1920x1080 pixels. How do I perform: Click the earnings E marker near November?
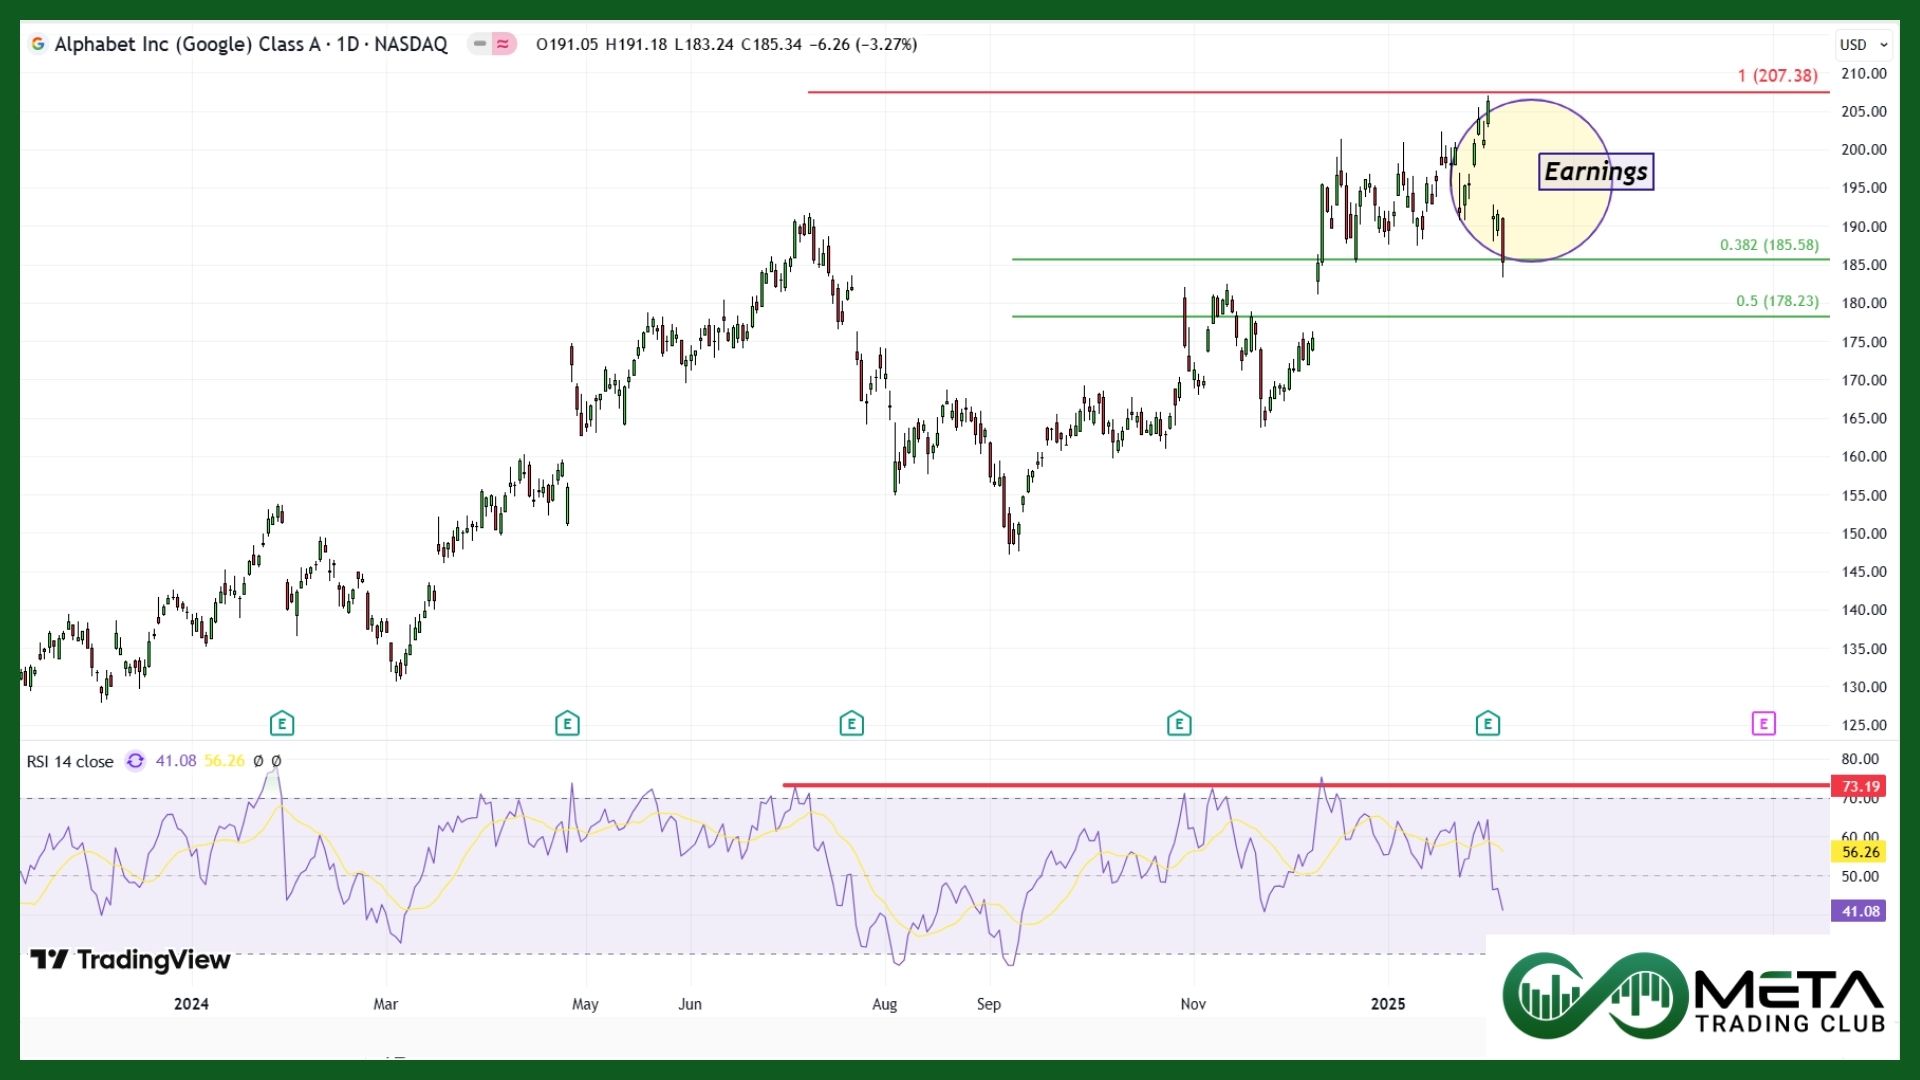[x=1179, y=723]
